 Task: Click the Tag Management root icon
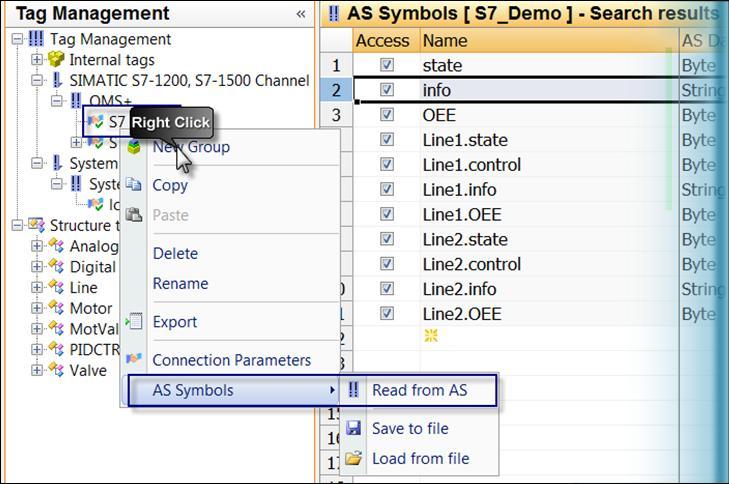(x=36, y=39)
